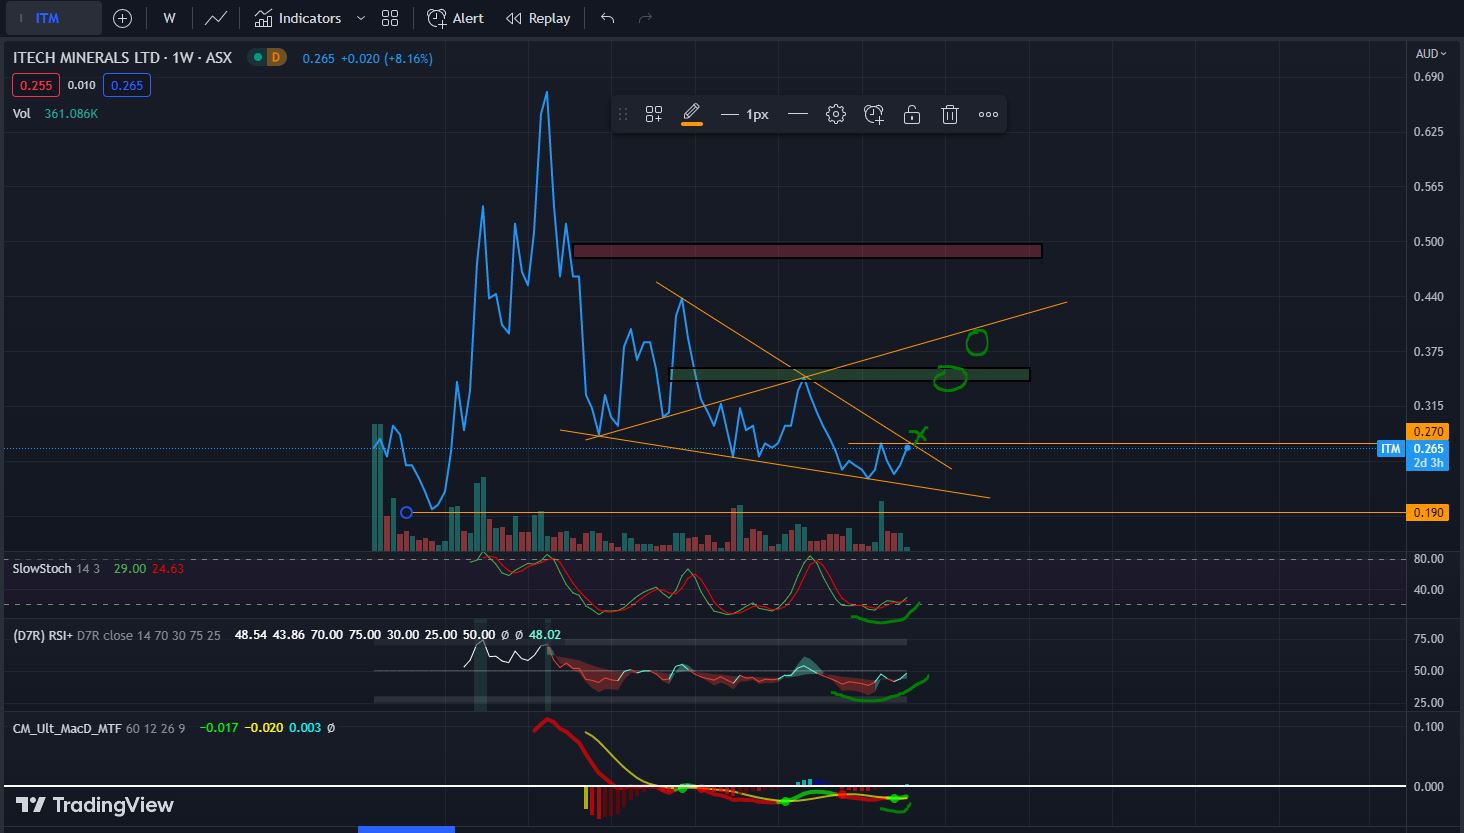The width and height of the screenshot is (1464, 833).
Task: Click the SlowStoch value 29.00
Action: (130, 568)
